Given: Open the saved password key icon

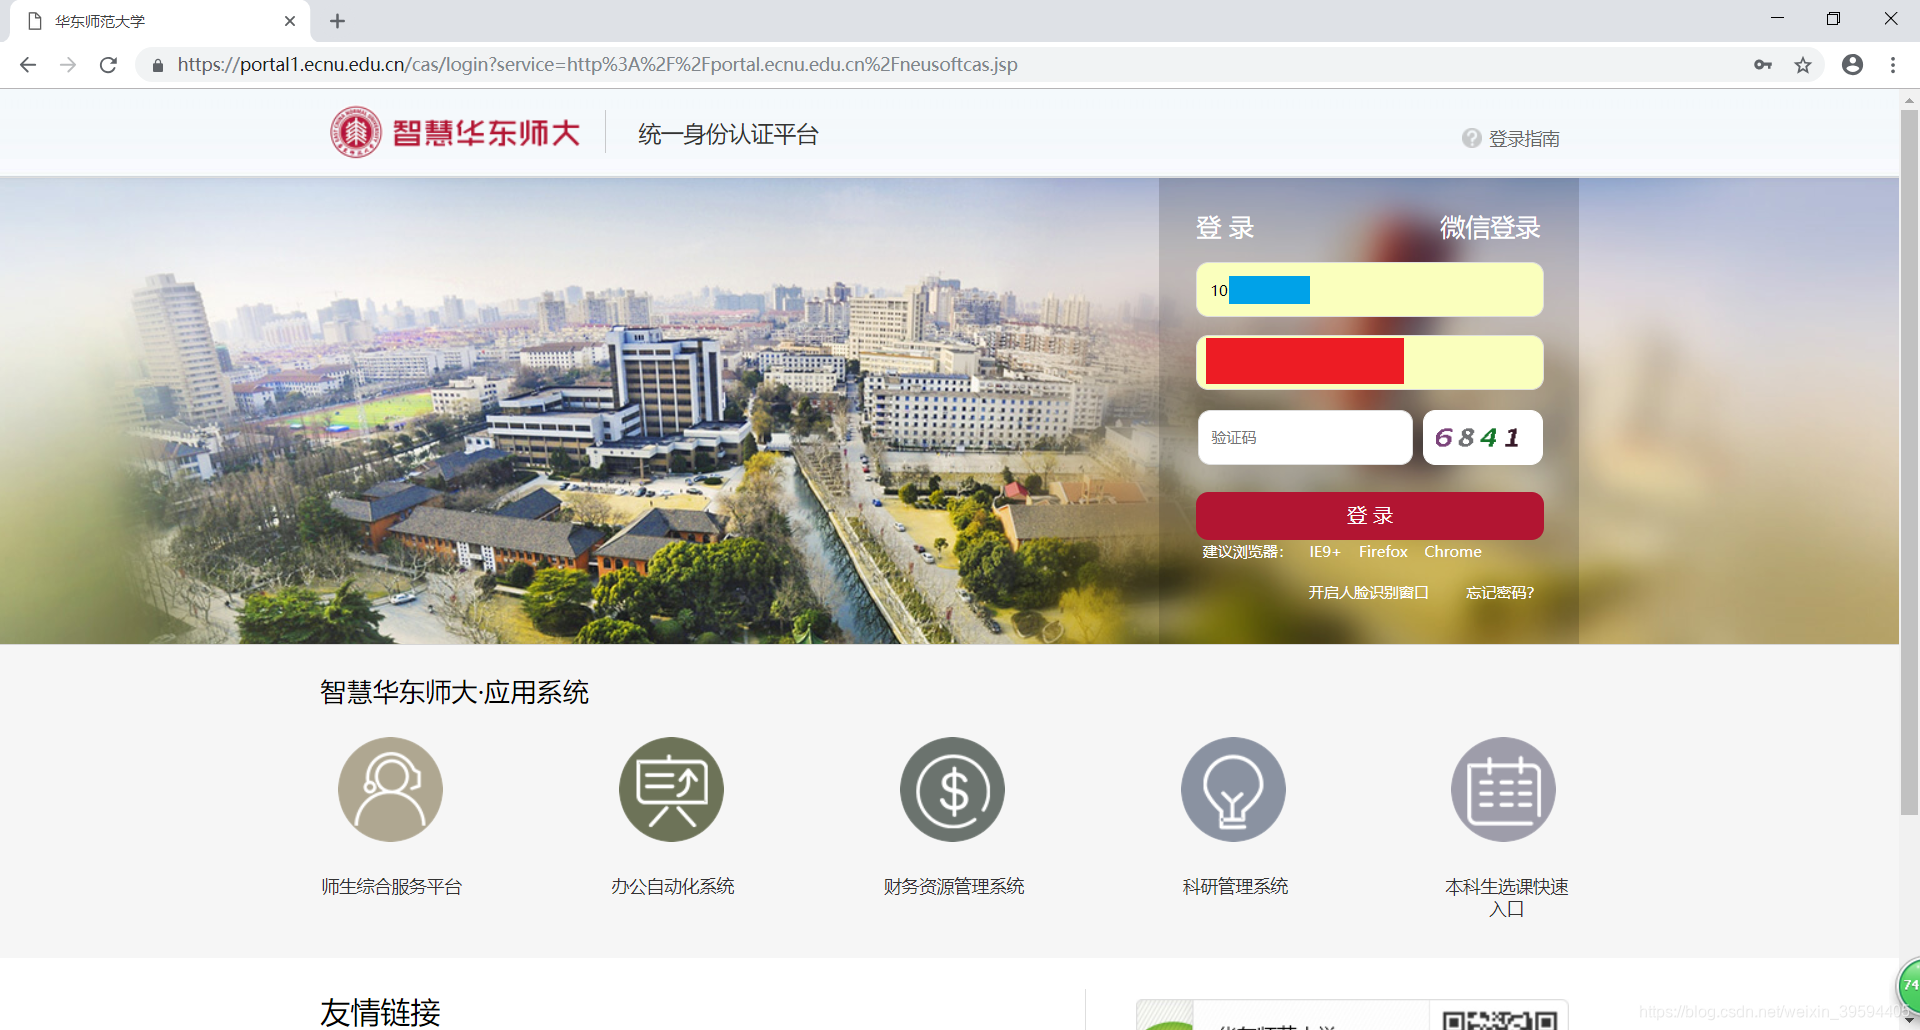Looking at the screenshot, I should pos(1763,65).
